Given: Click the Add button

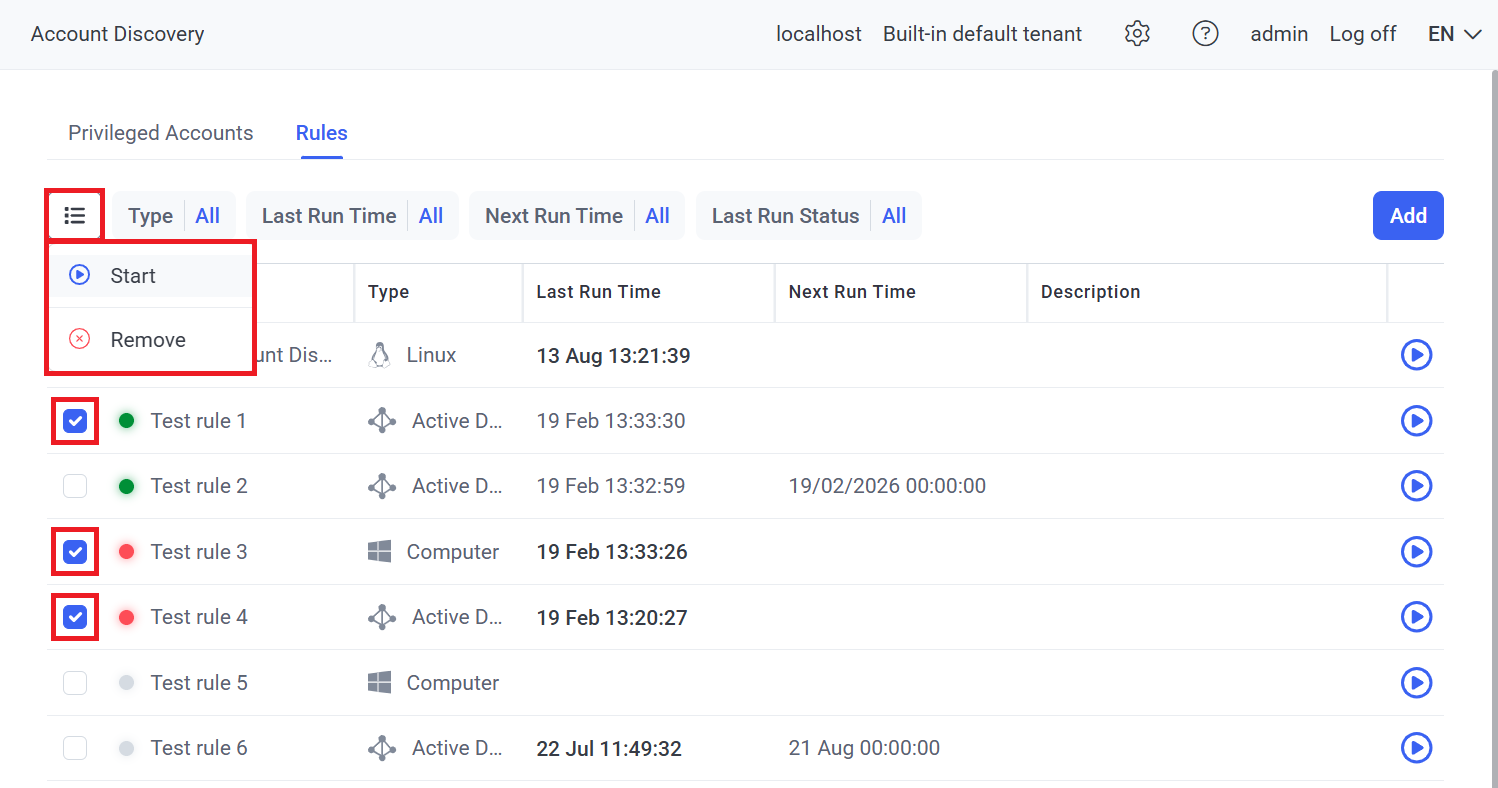Looking at the screenshot, I should (x=1407, y=216).
